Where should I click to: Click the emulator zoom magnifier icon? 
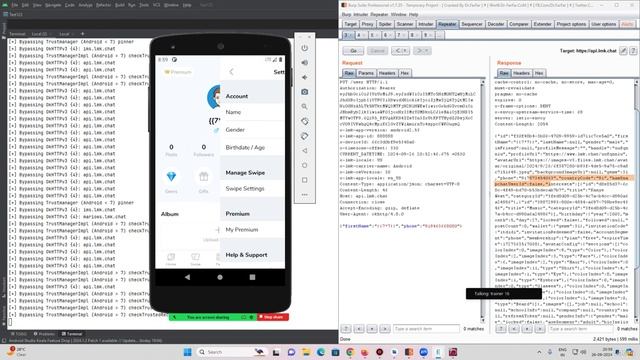click(x=304, y=107)
